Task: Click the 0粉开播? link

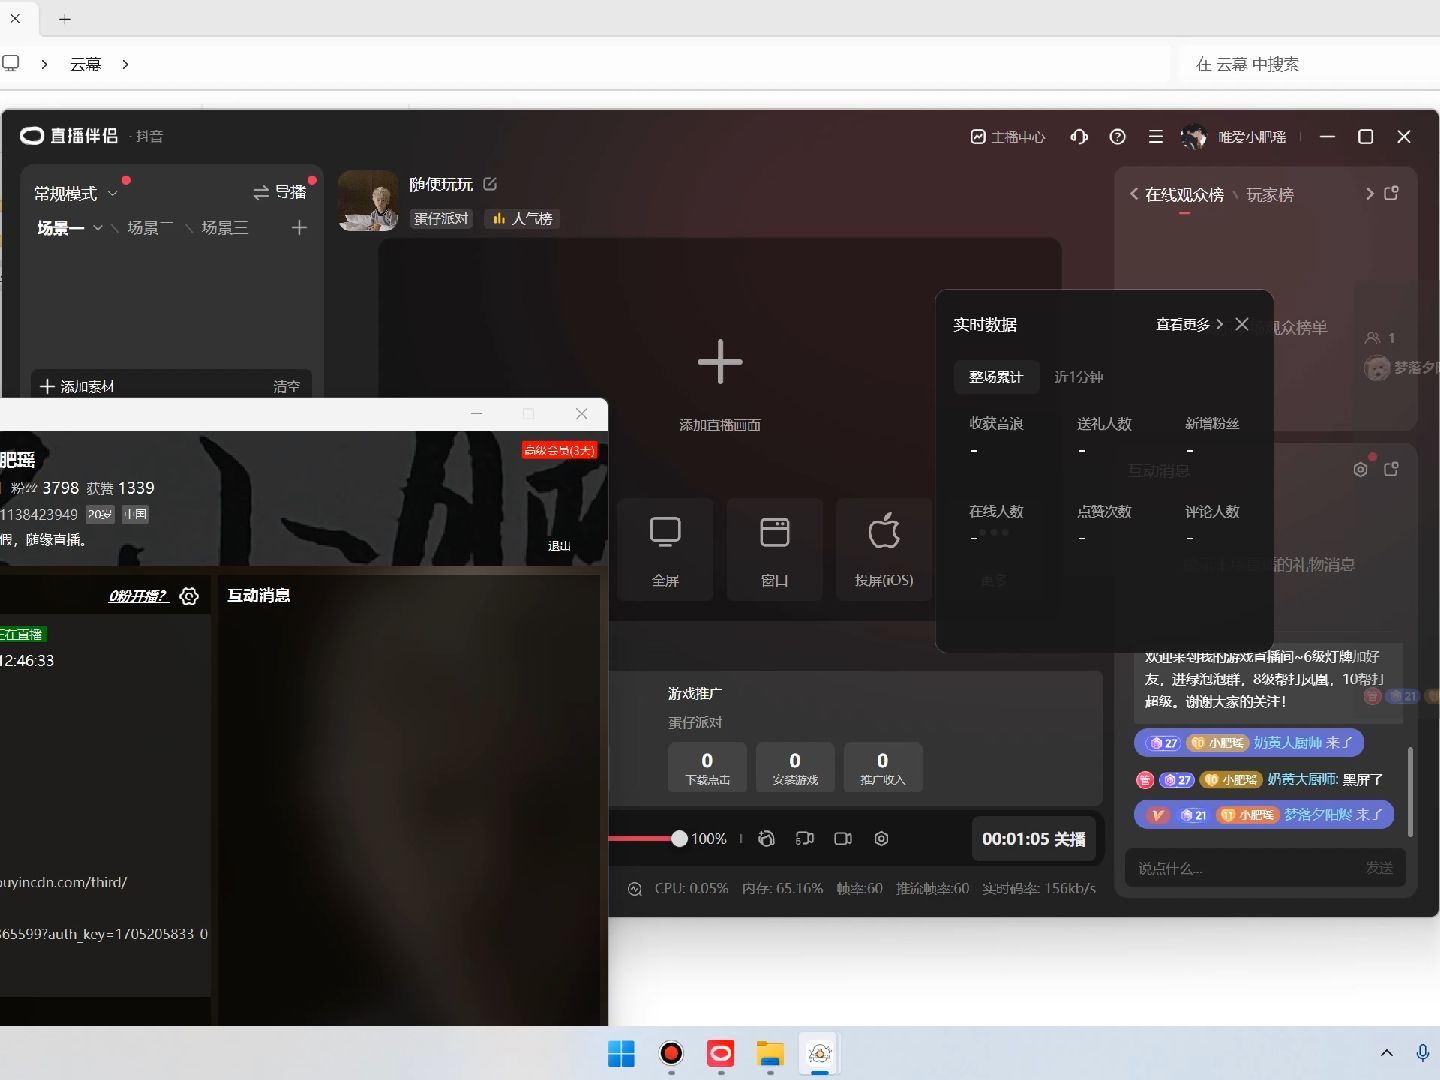Action: pos(138,596)
